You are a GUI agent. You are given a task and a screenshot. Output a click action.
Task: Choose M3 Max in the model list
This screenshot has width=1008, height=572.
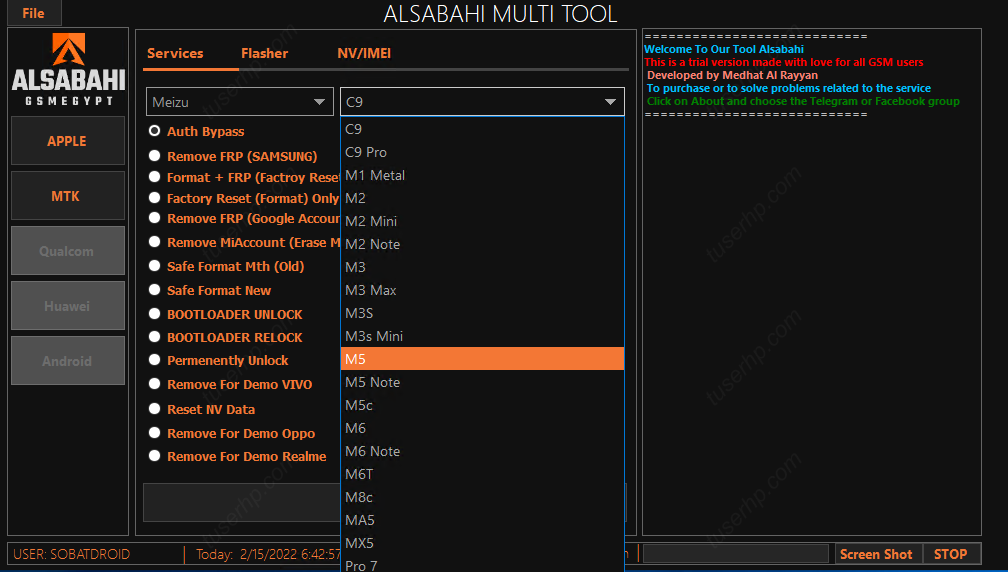pyautogui.click(x=482, y=290)
